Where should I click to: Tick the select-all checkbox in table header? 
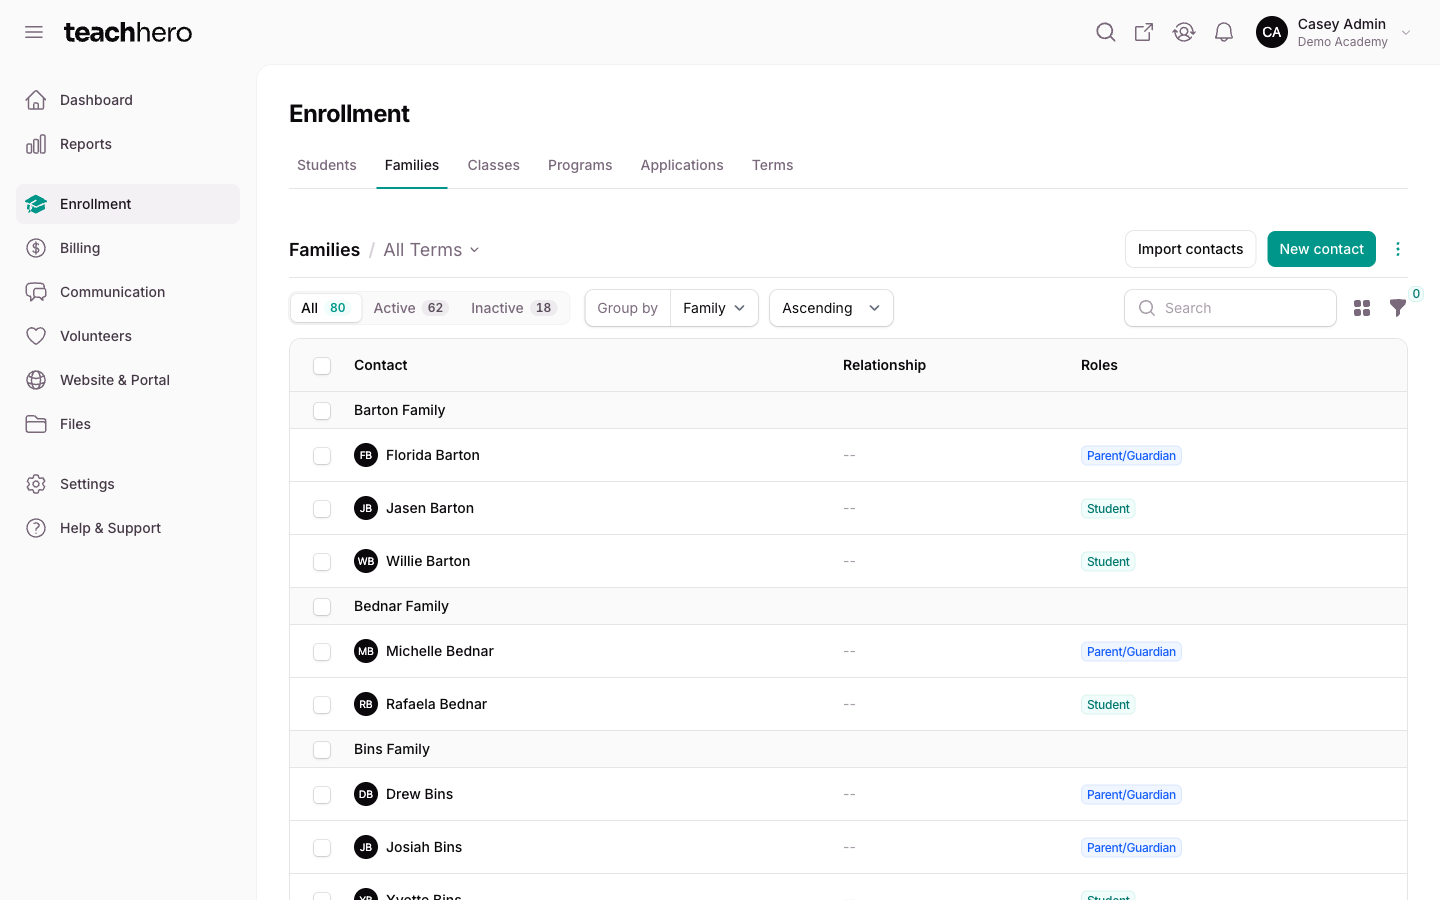pos(322,366)
